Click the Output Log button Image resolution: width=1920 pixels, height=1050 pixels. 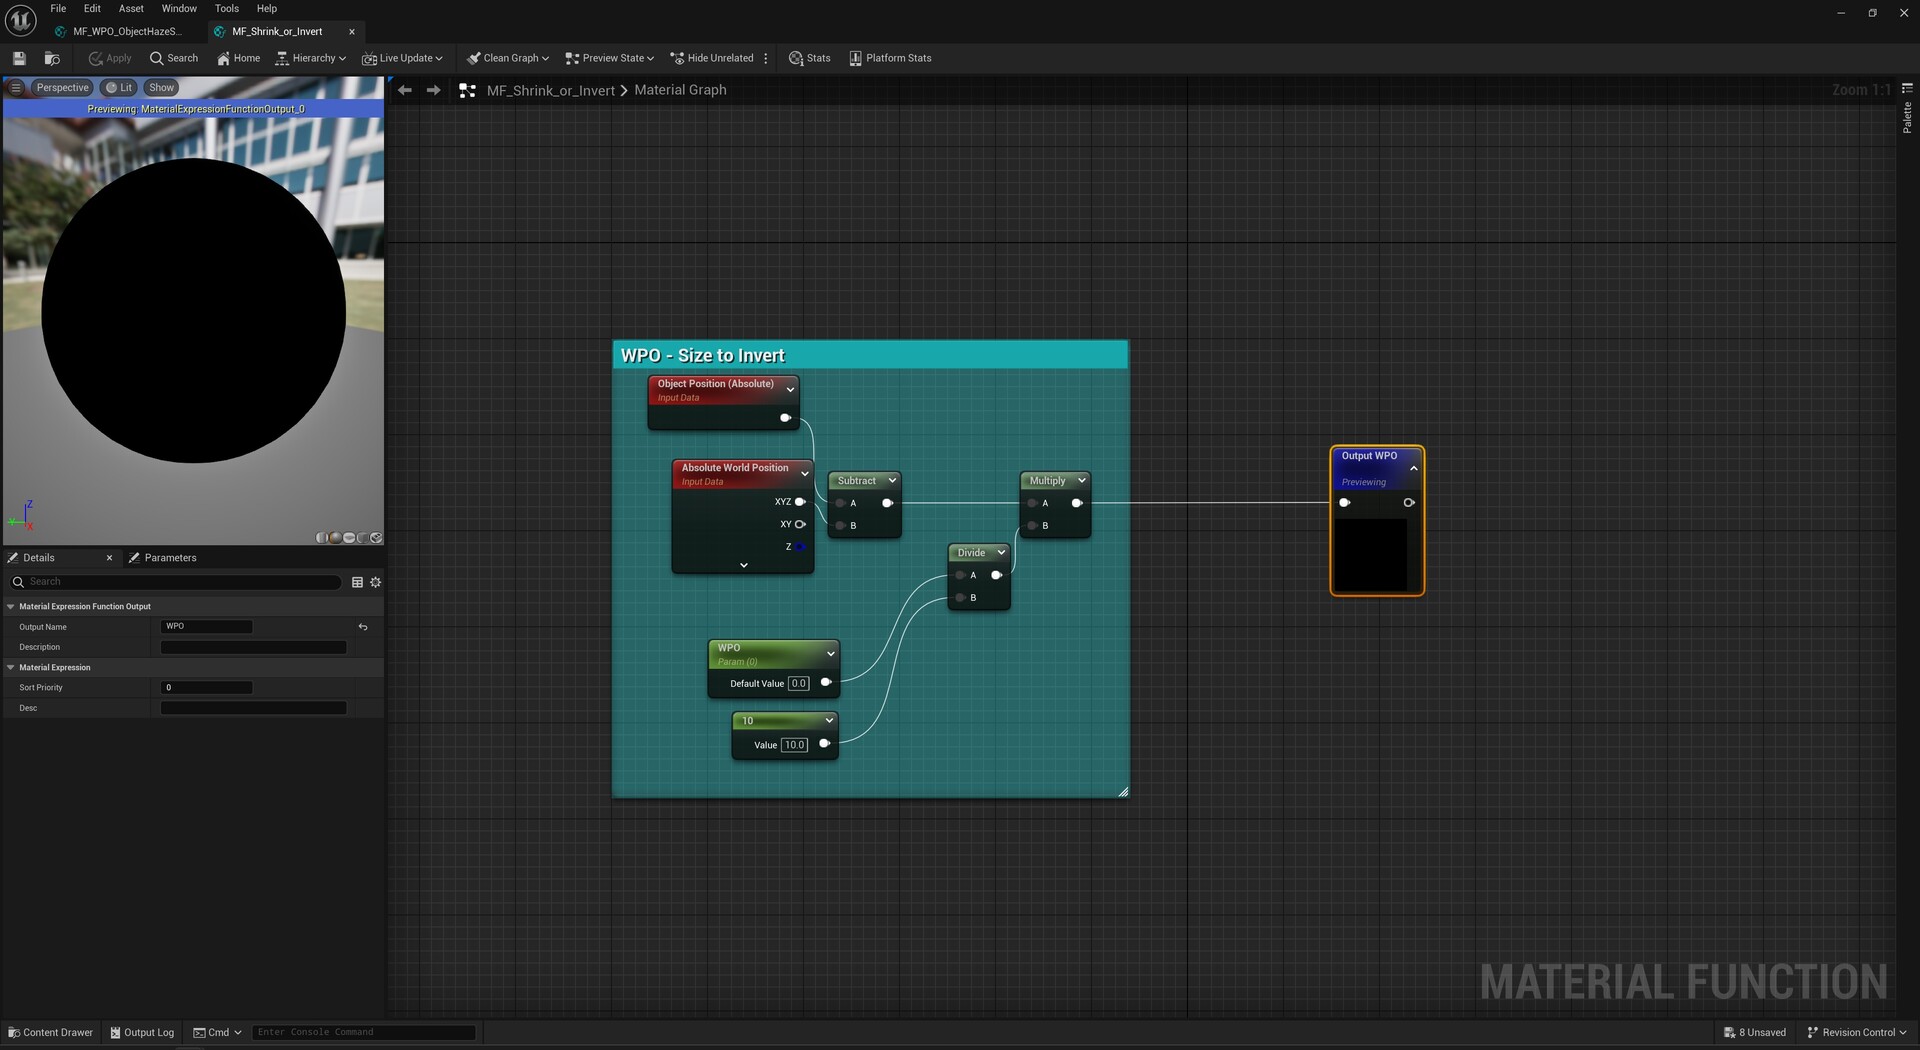click(142, 1032)
